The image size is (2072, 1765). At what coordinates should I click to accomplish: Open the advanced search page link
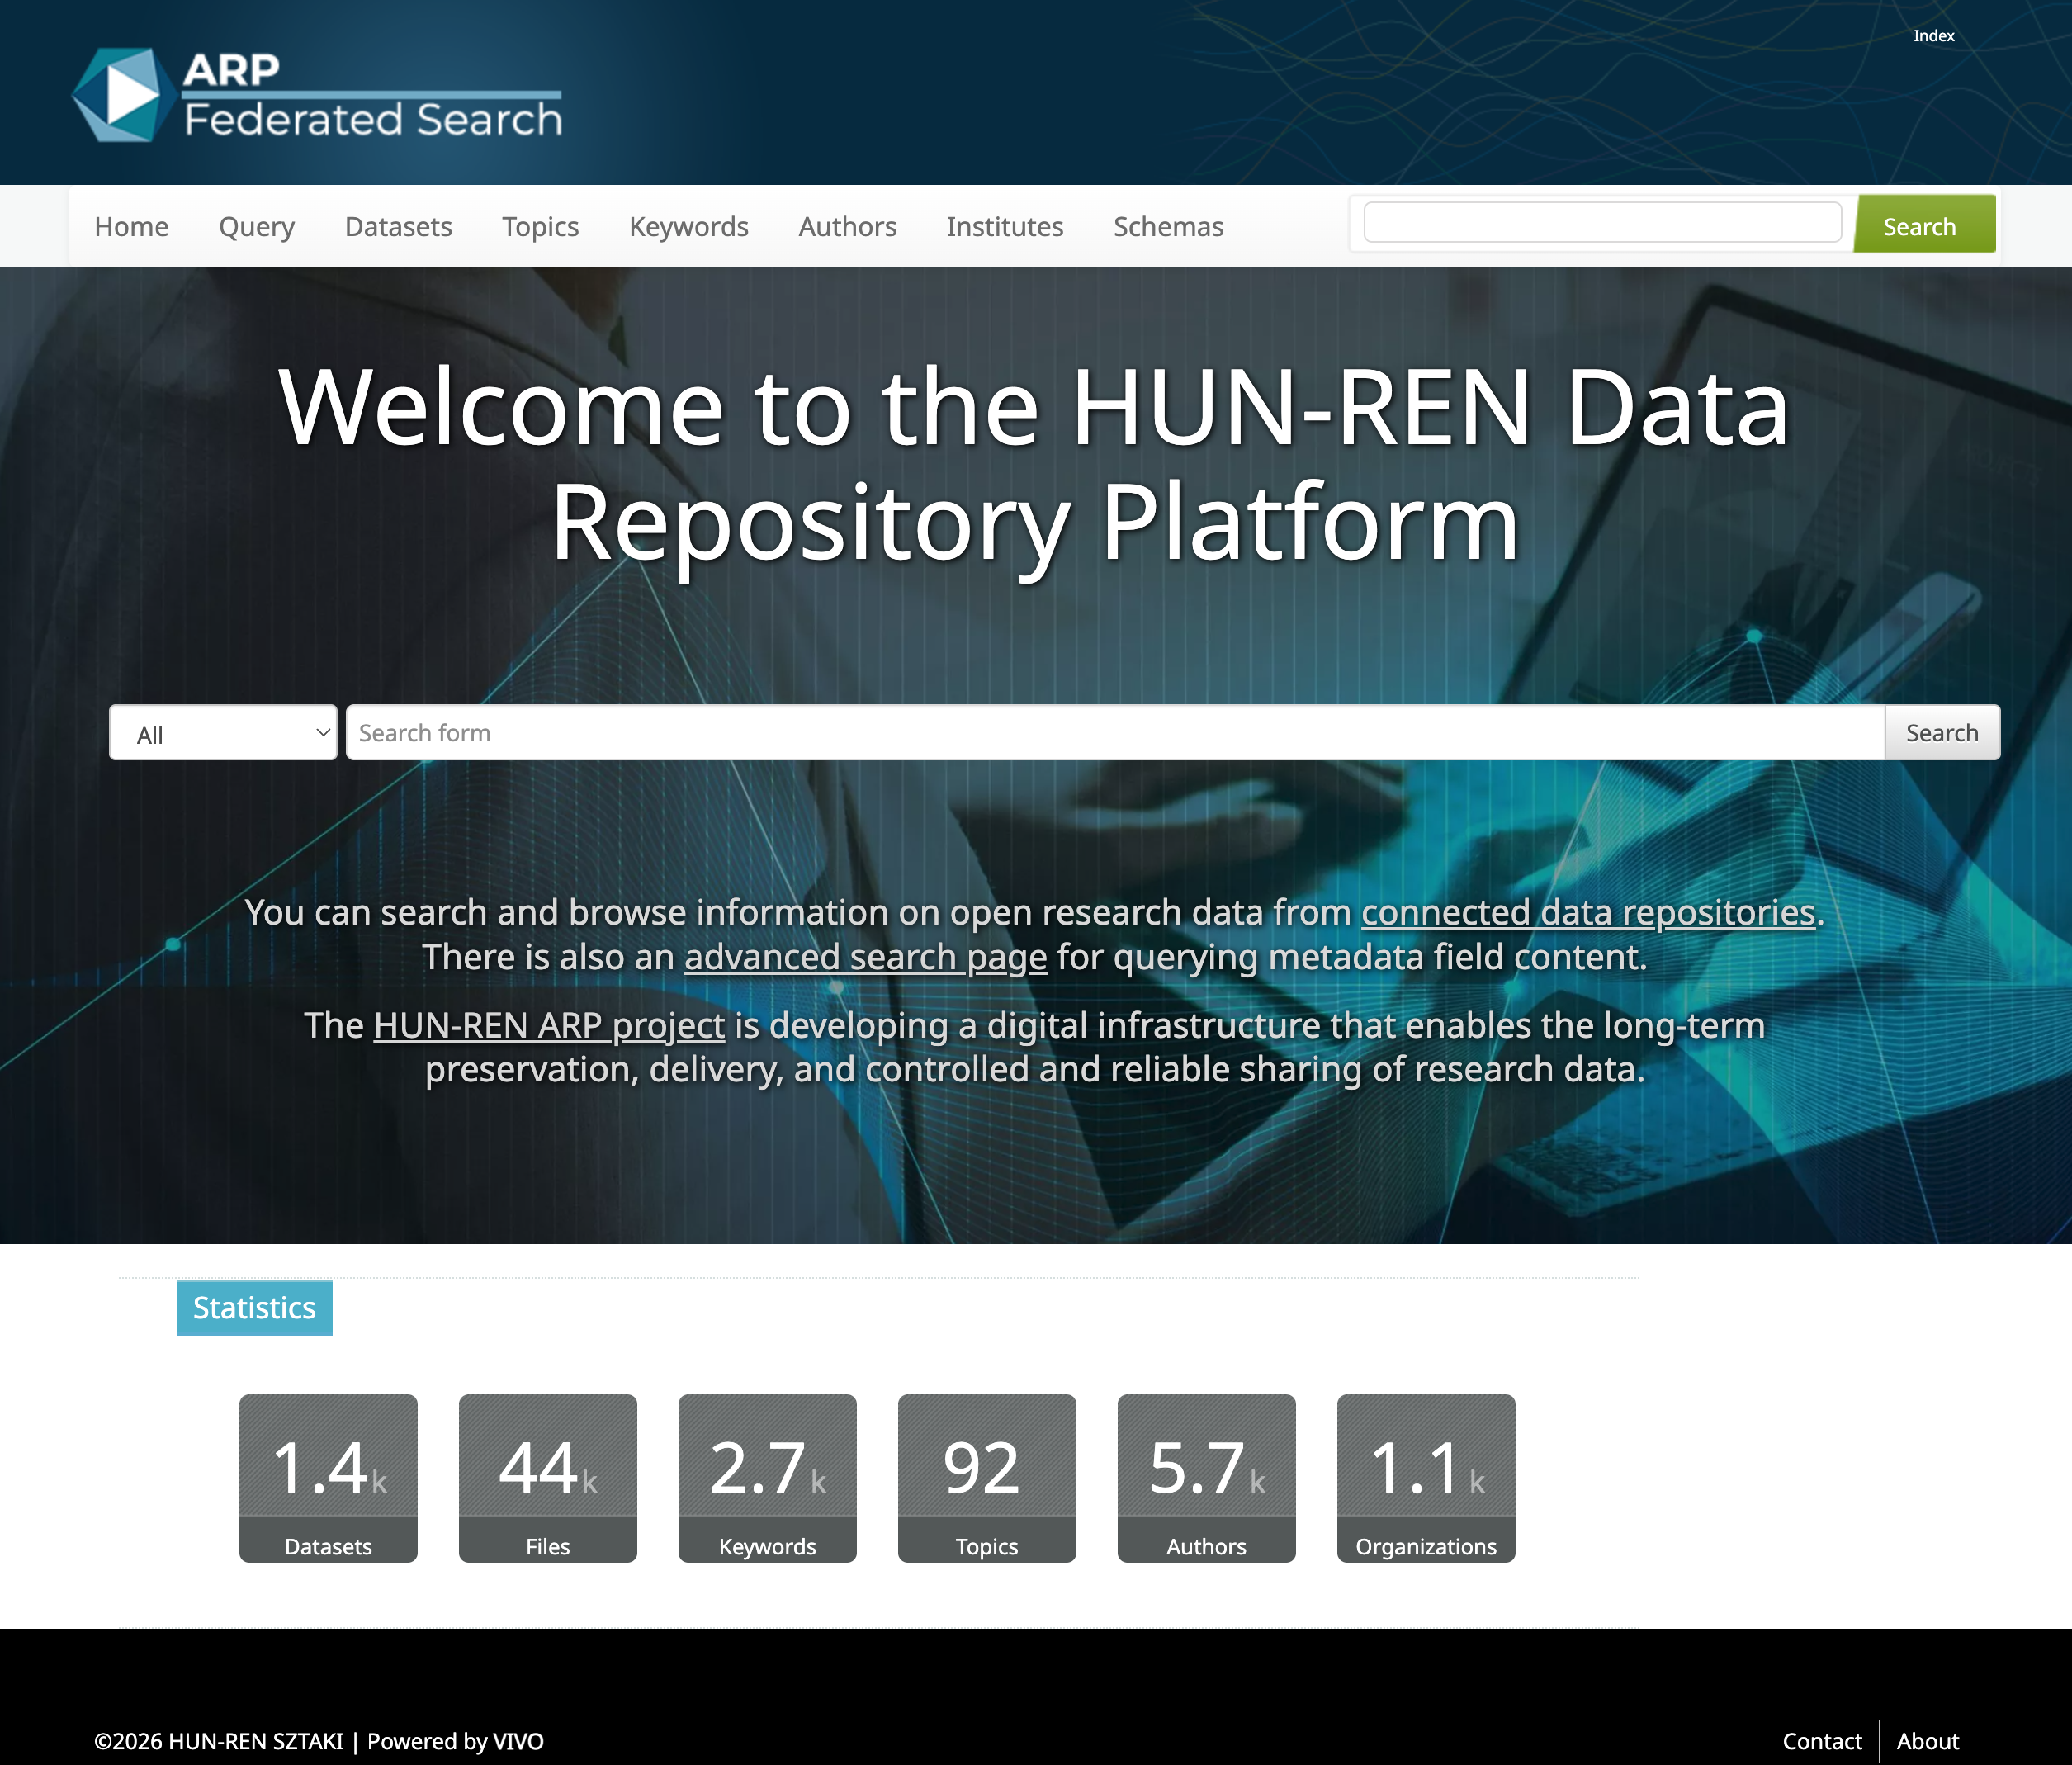865,957
